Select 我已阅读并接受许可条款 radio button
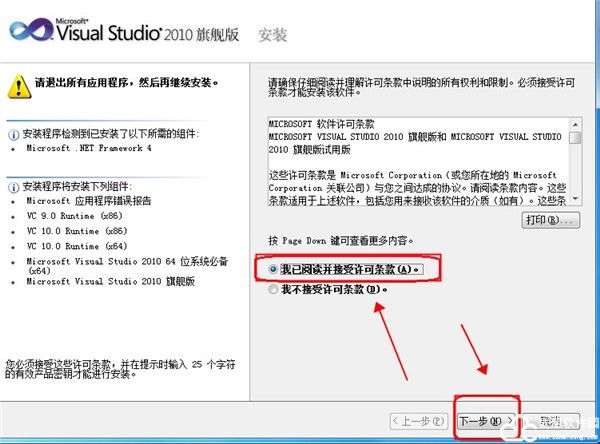 pos(272,269)
